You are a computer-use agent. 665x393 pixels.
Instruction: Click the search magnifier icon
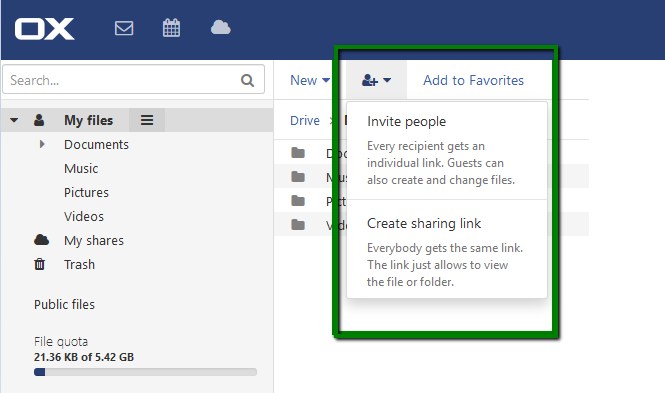pos(247,80)
